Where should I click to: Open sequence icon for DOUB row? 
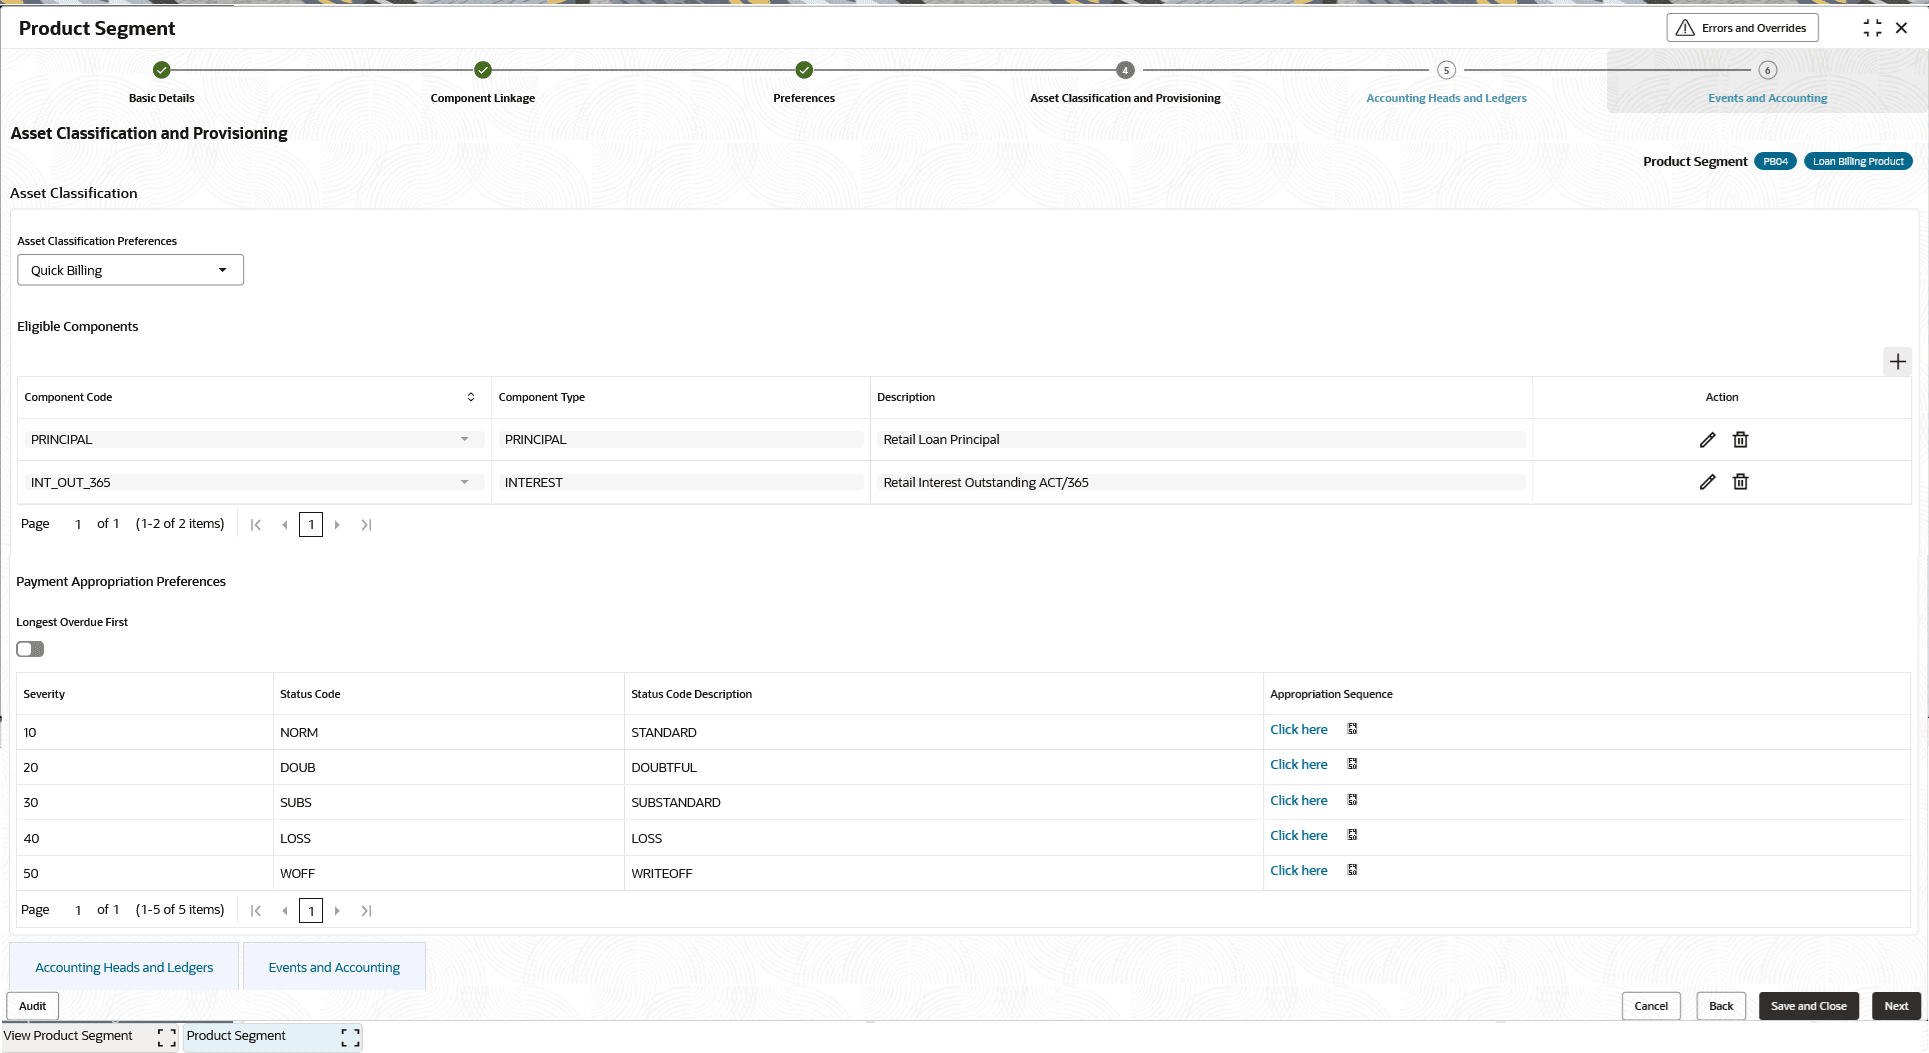coord(1352,764)
